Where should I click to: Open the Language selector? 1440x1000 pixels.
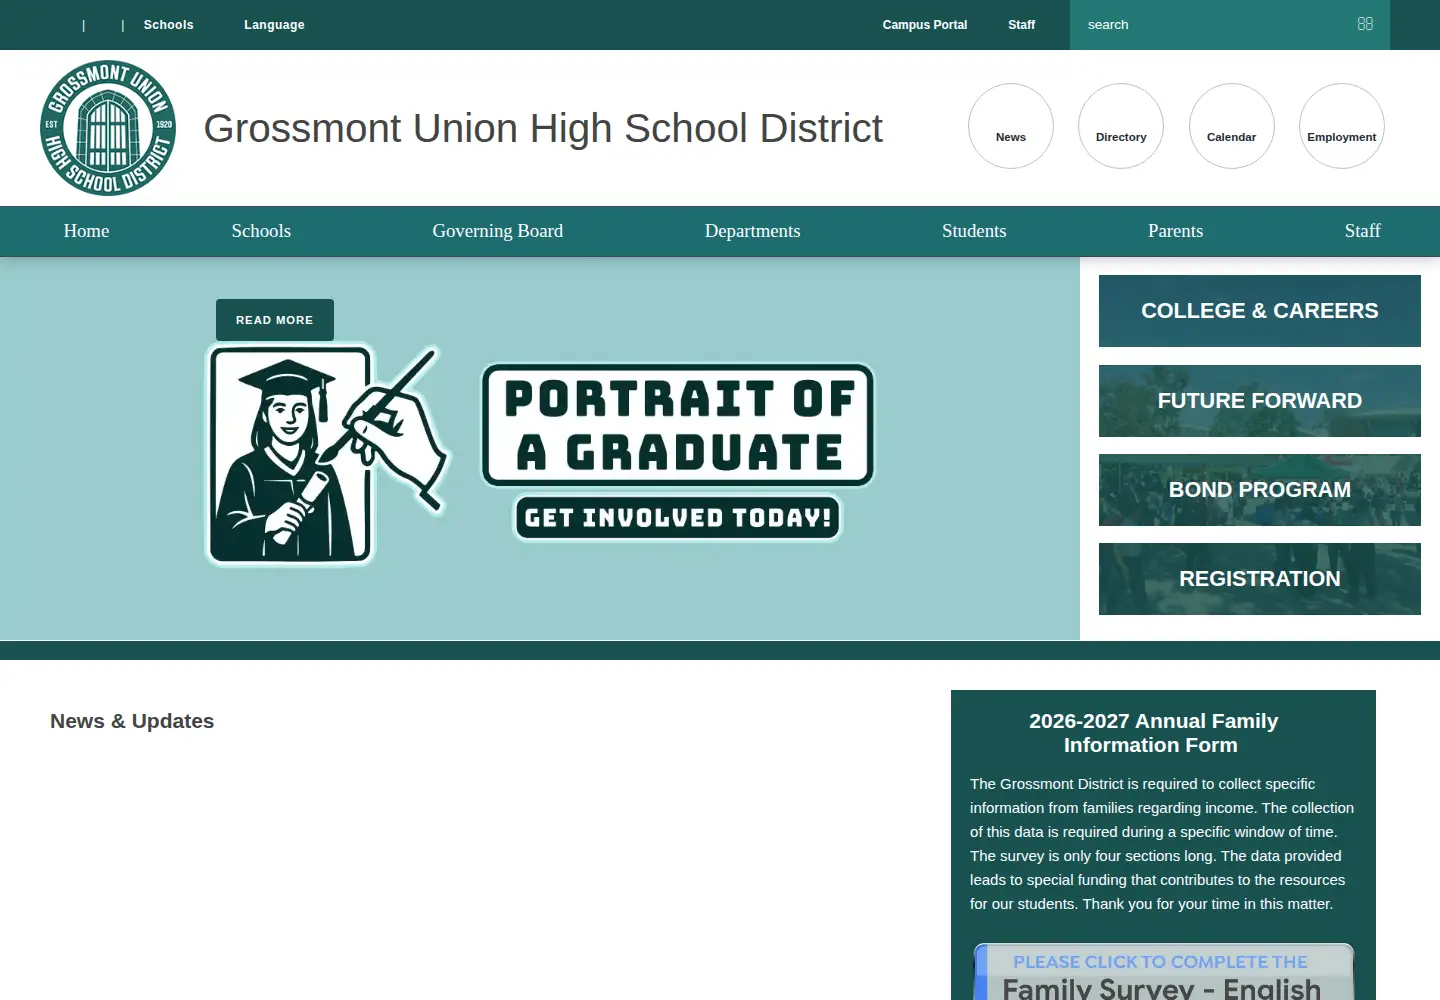point(274,25)
